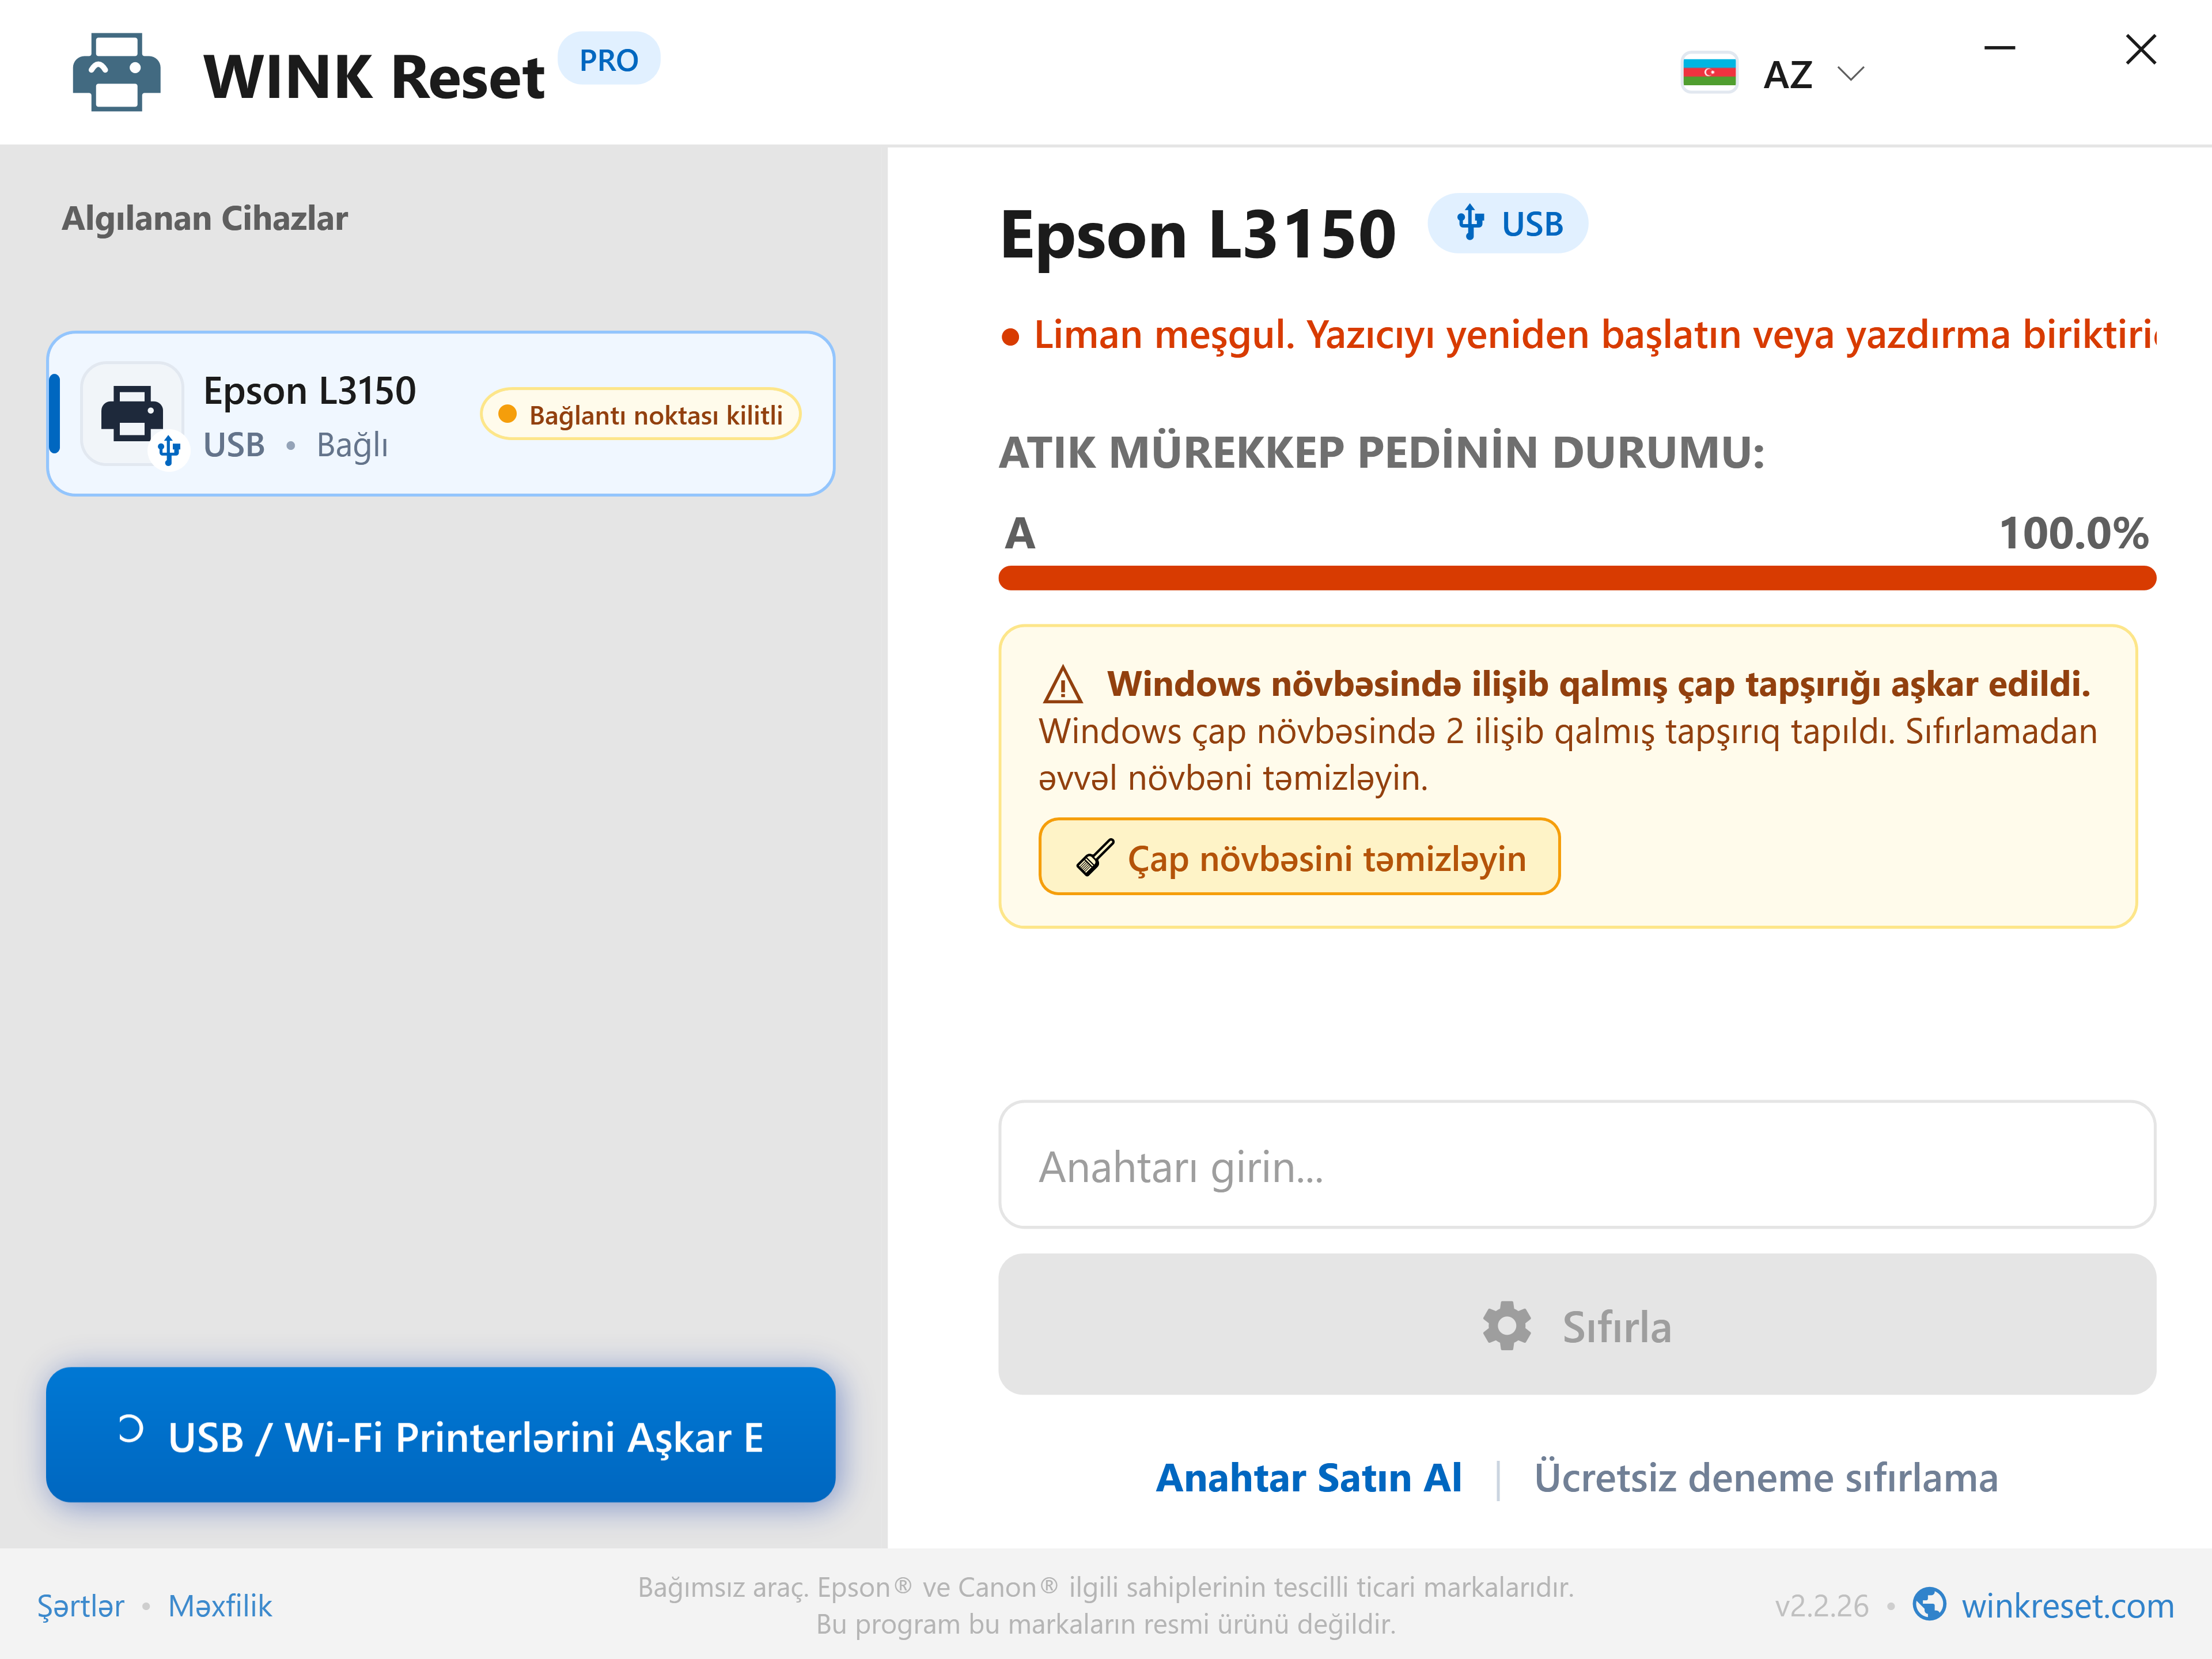Open the 'Ücretsiz deneme sıfırlama' link

coord(1766,1477)
